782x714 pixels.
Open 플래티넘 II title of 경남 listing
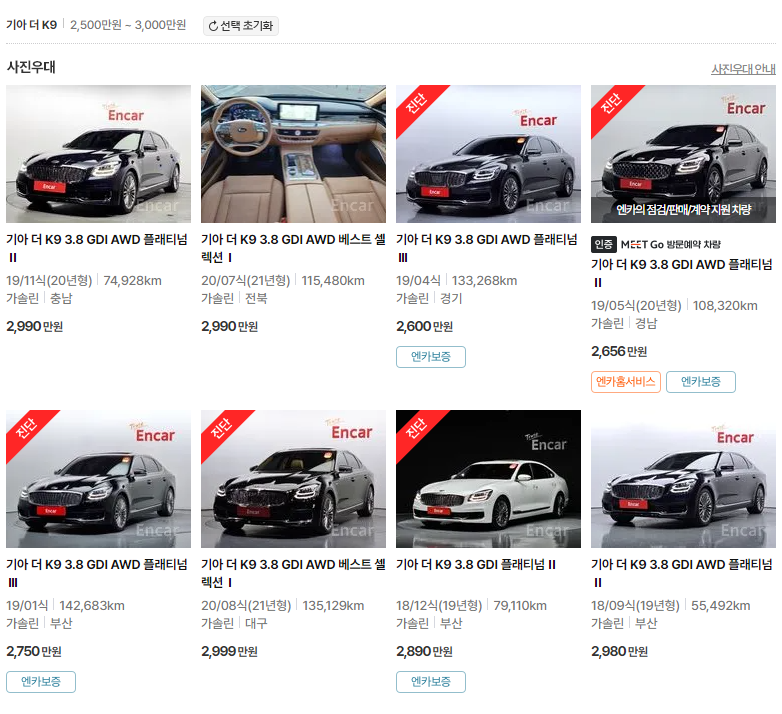click(x=682, y=273)
